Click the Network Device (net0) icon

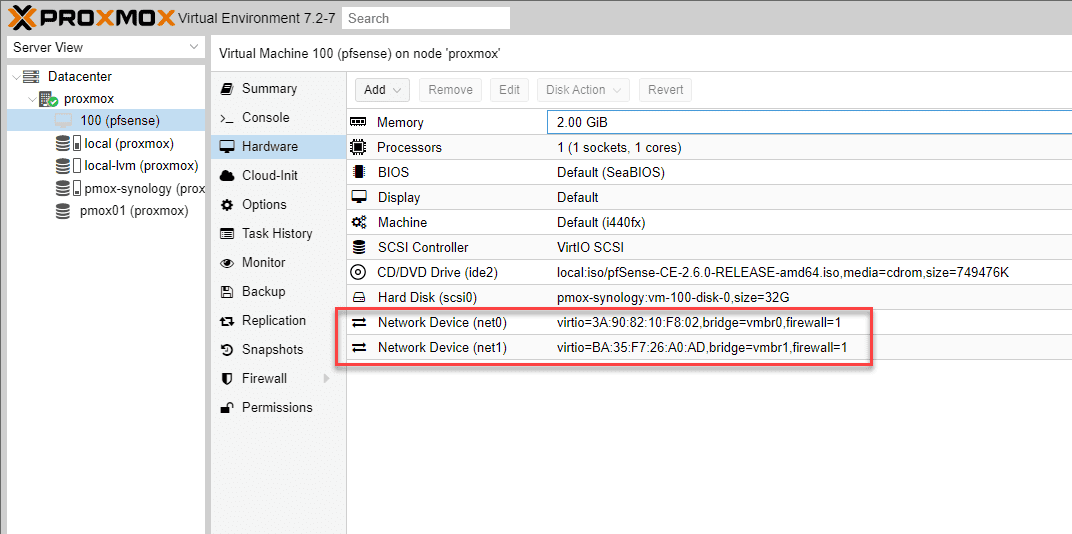pyautogui.click(x=358, y=322)
